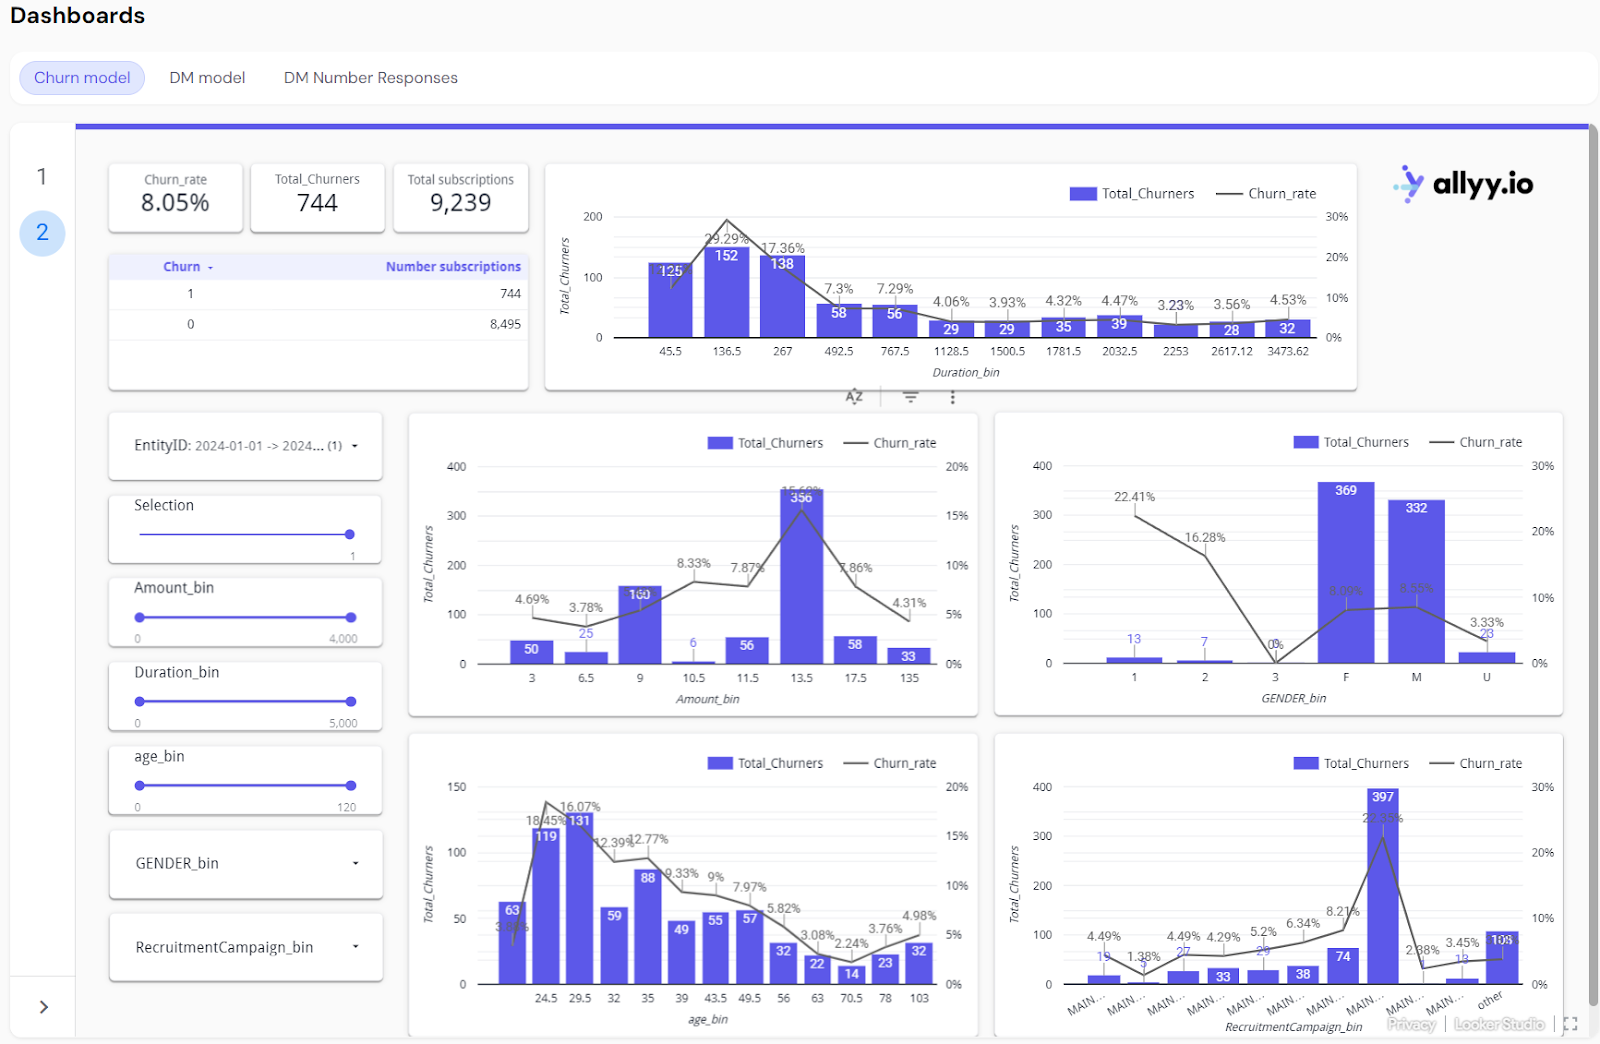The width and height of the screenshot is (1600, 1044).
Task: Toggle Churn_rate legend in Duration_bin chart
Action: point(1266,194)
